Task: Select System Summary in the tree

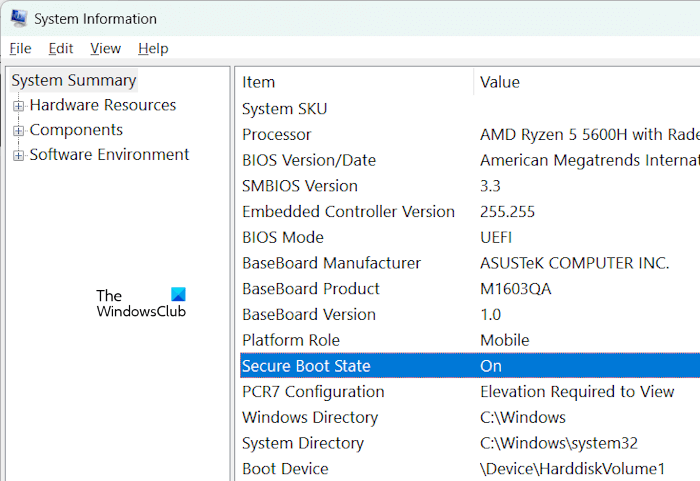Action: 74,81
